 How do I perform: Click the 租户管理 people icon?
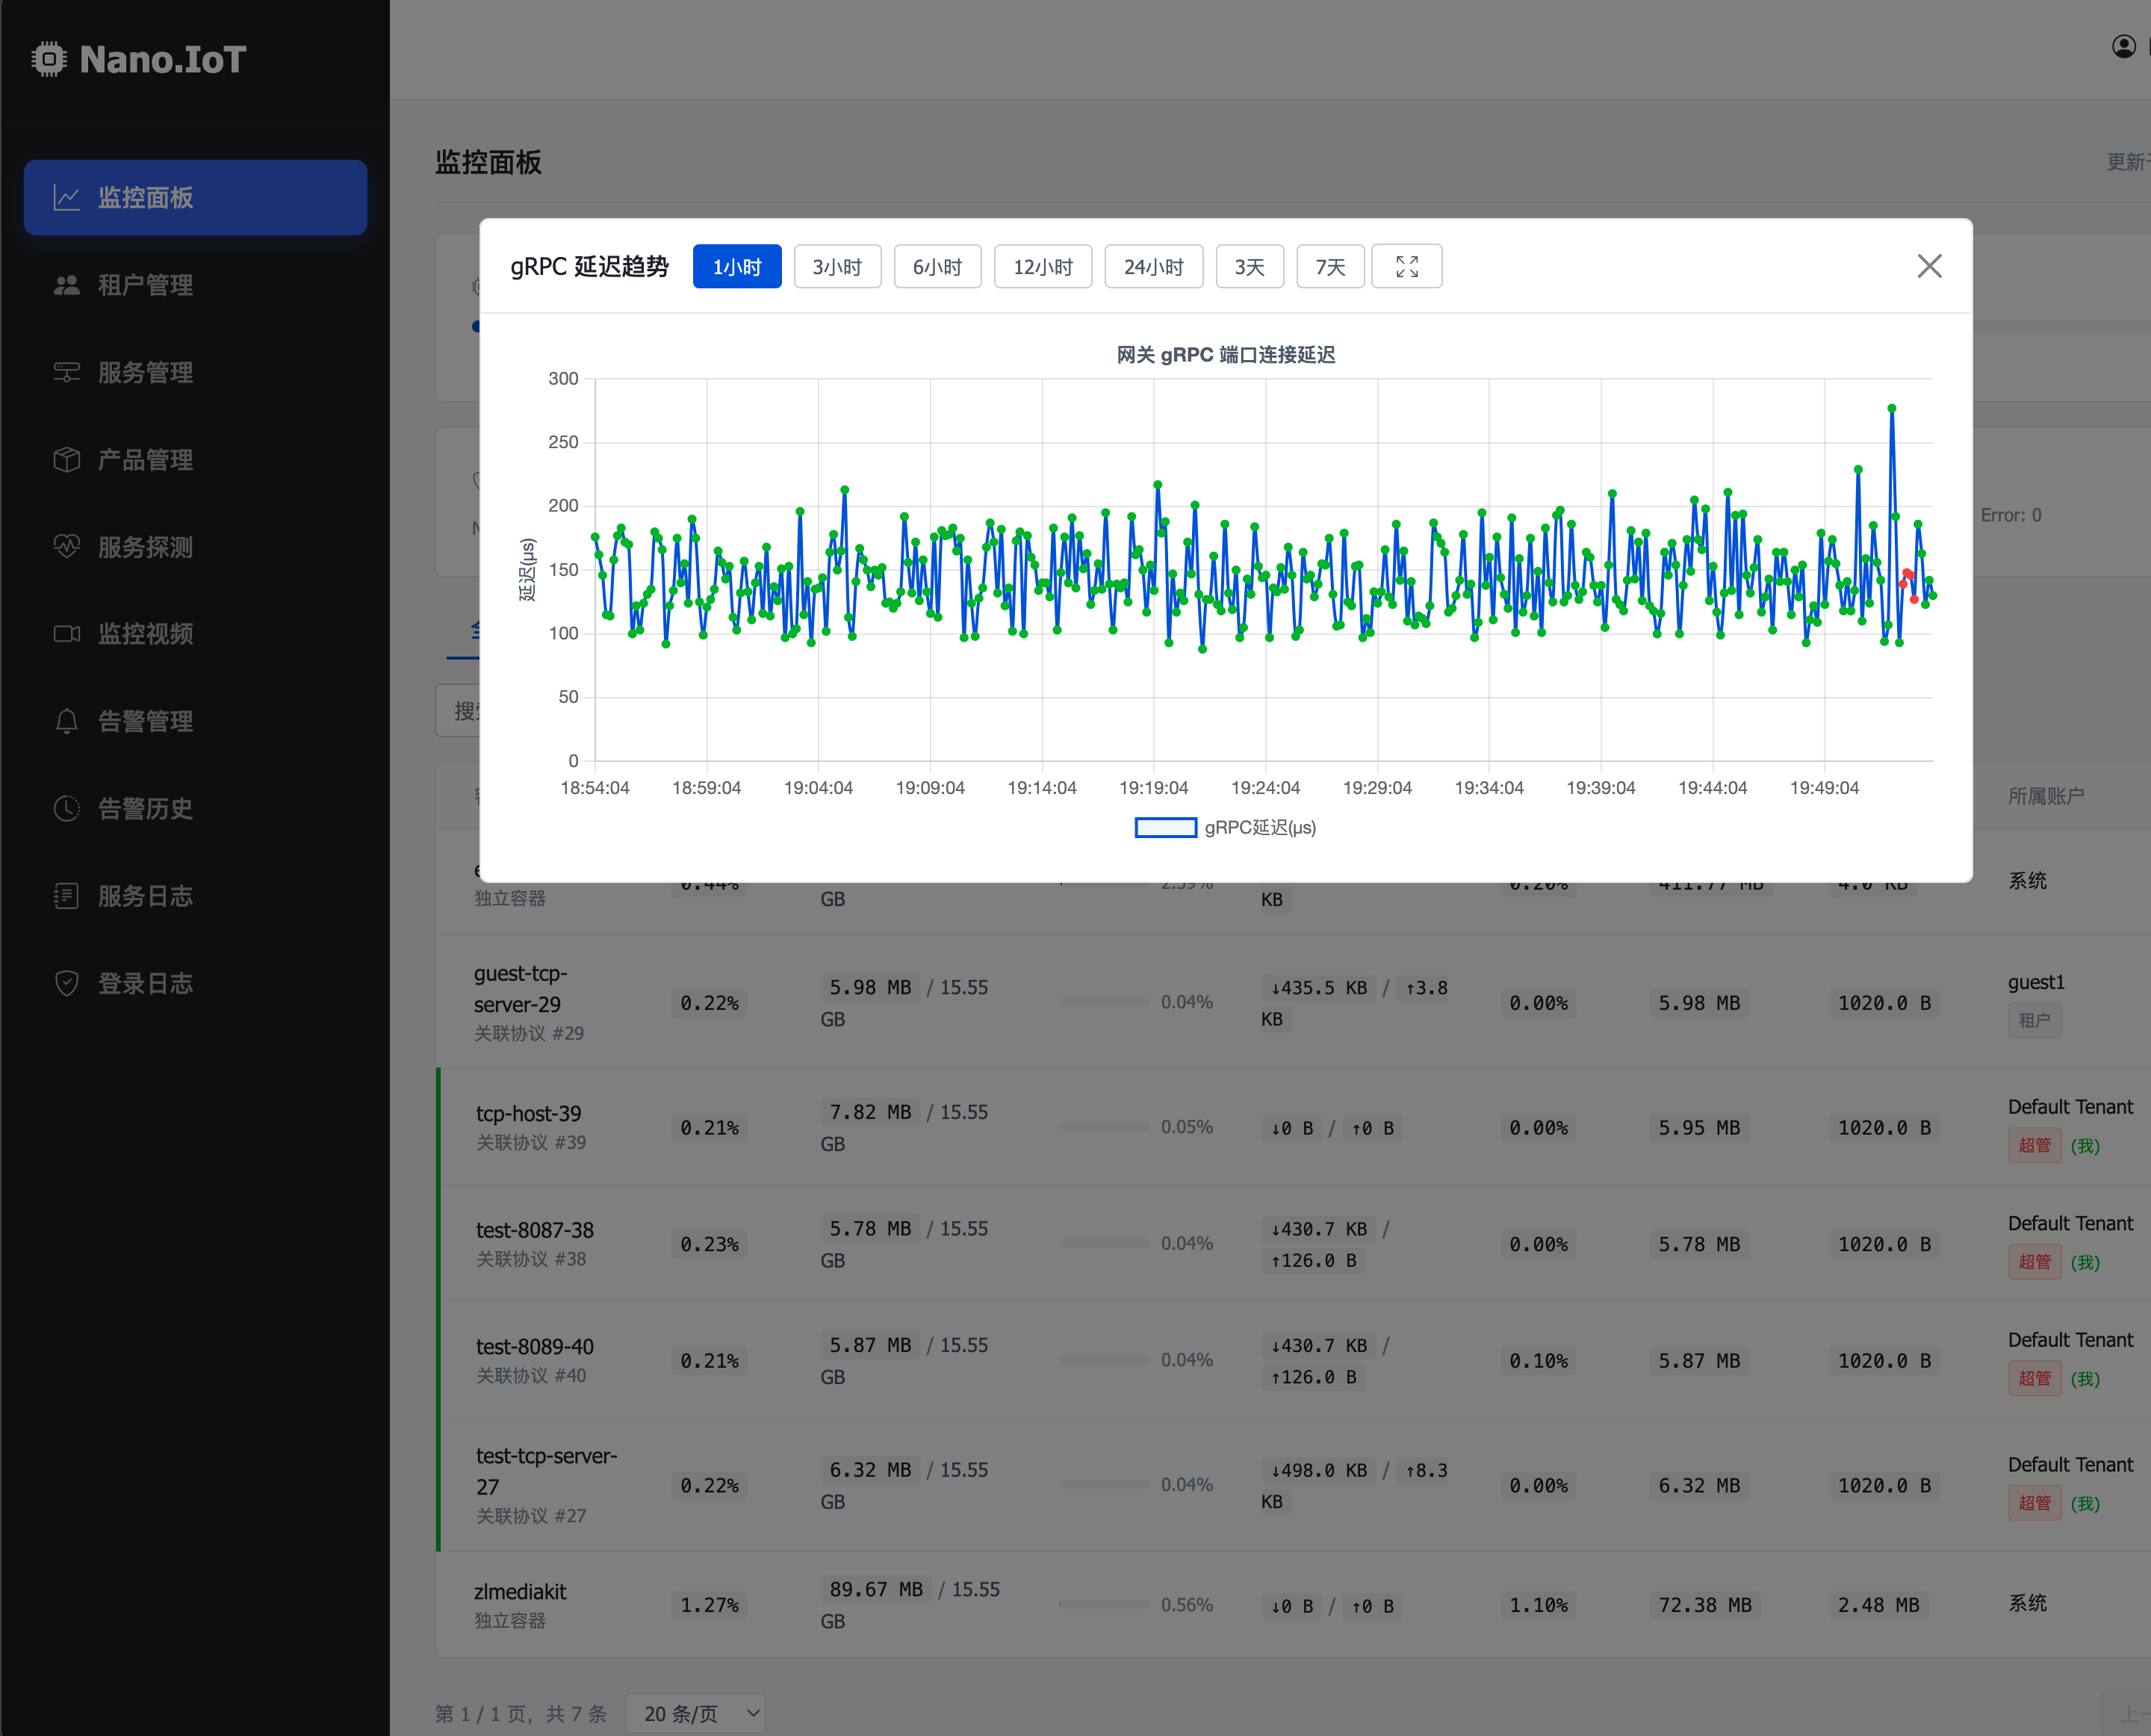[x=66, y=285]
